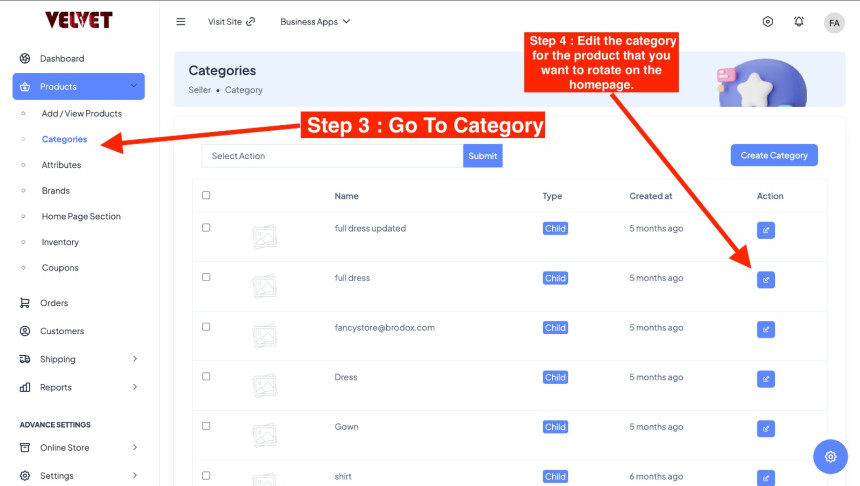Open the notifications bell icon
Image resolution: width=860 pixels, height=486 pixels.
tap(799, 22)
